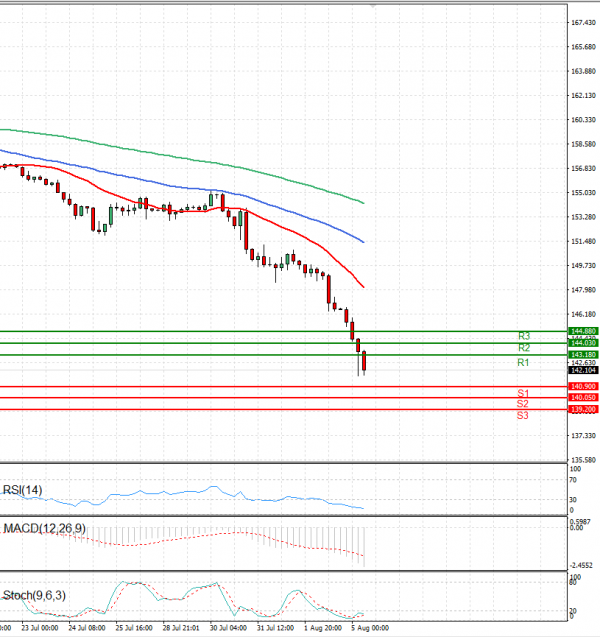Screen dimensions: 600x637
Task: Select the current price 142.104 tag
Action: (583, 370)
